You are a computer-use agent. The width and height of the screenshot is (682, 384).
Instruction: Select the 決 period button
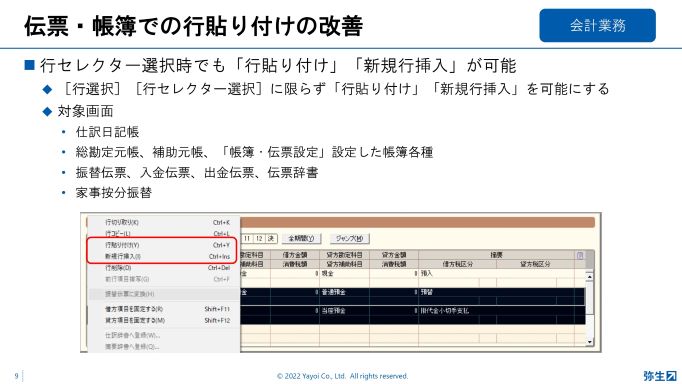271,238
